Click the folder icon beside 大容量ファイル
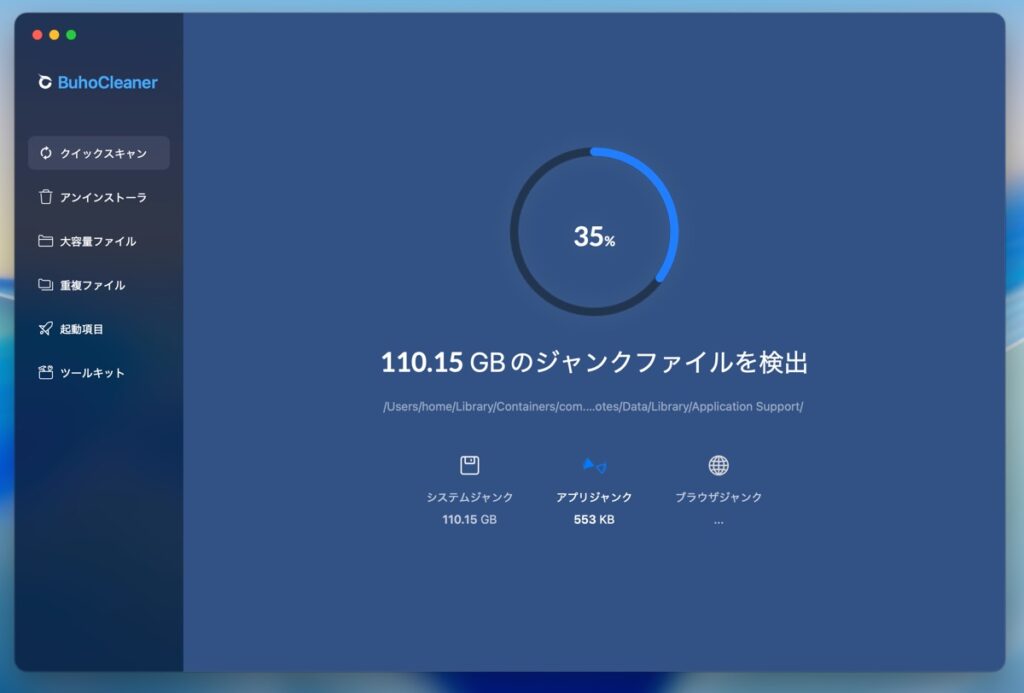The height and width of the screenshot is (693, 1024). click(x=45, y=241)
